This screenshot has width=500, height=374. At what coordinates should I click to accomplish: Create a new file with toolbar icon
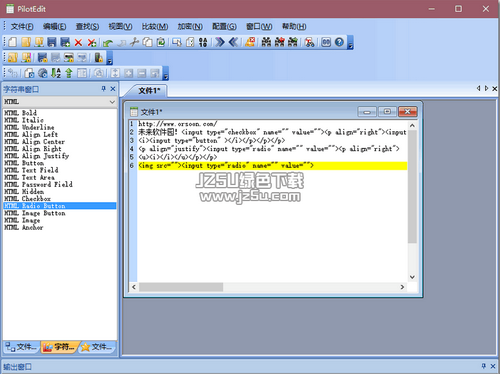13,42
